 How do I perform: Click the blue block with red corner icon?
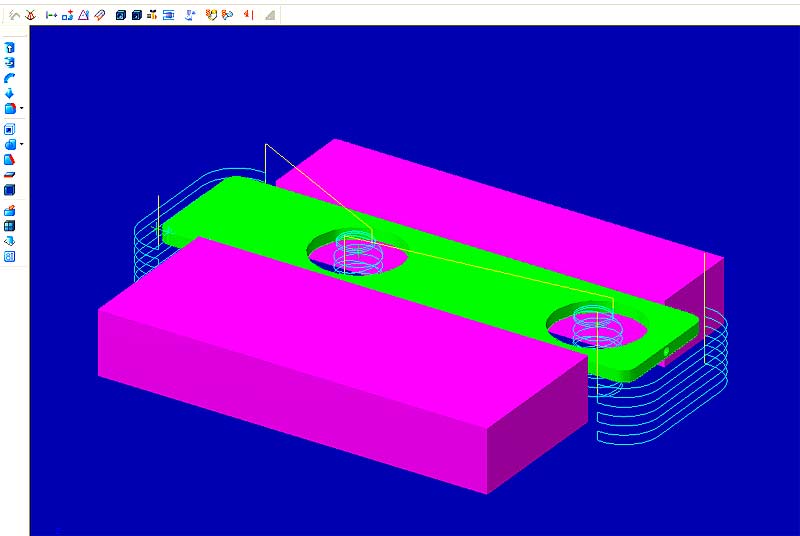coord(10,109)
